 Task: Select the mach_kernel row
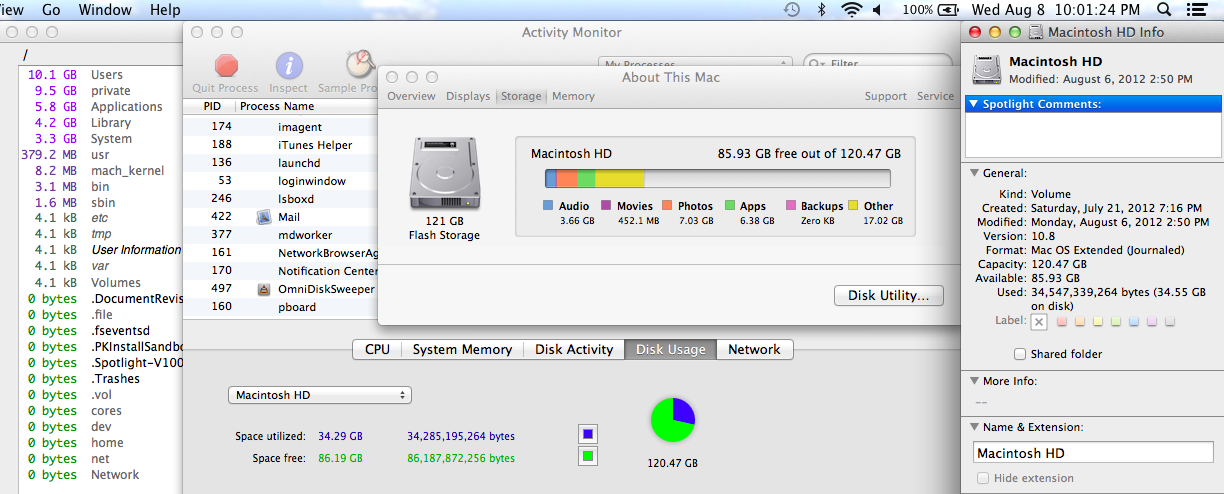click(x=101, y=171)
